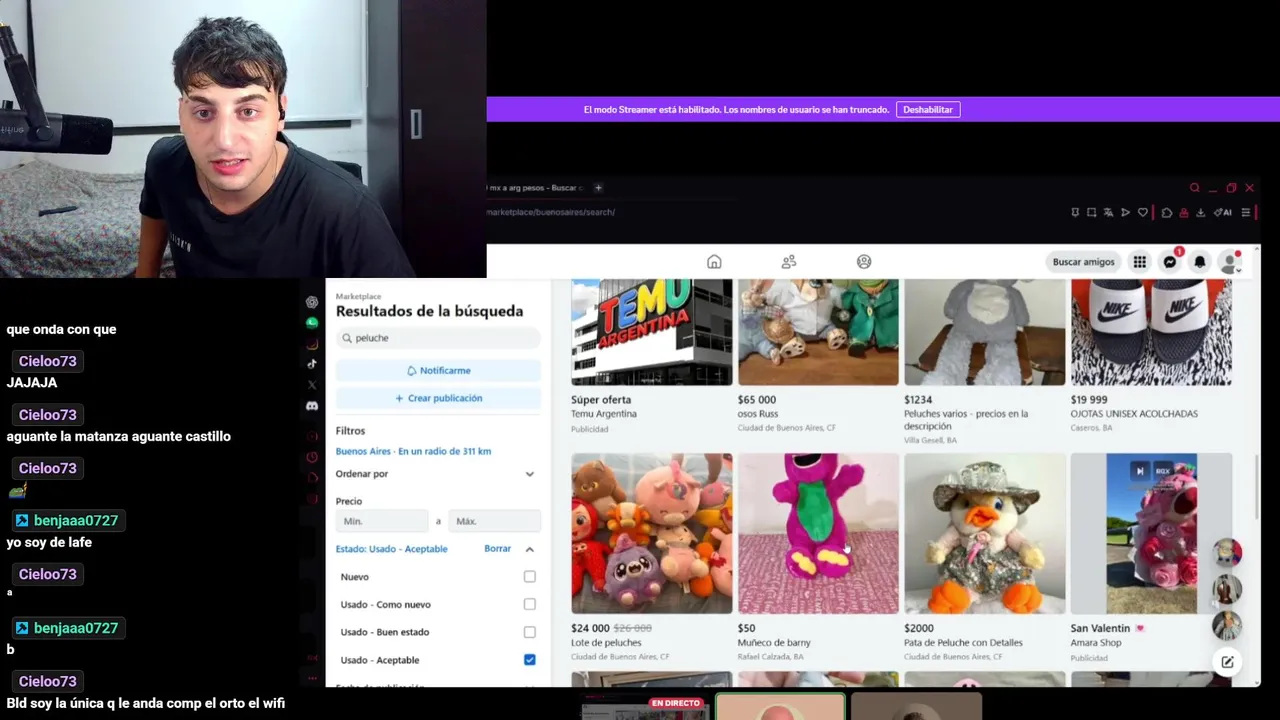Click the Máx. price input

[495, 521]
